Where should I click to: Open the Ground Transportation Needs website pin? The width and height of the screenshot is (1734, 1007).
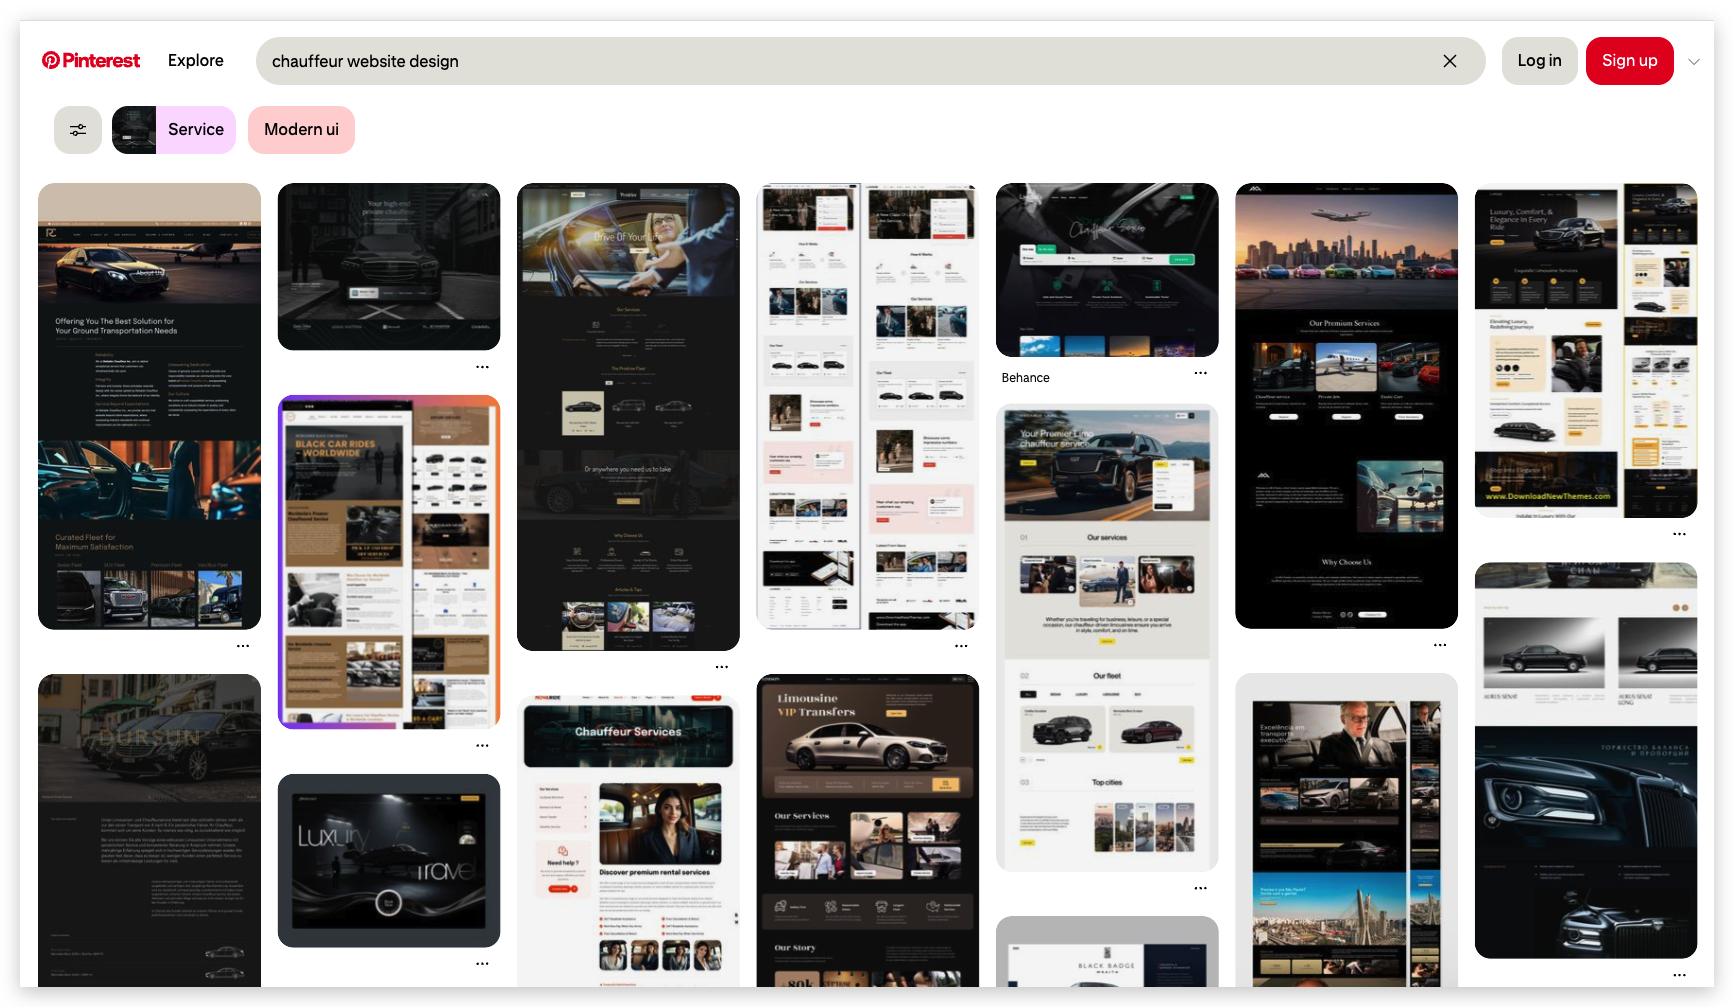[x=149, y=406]
